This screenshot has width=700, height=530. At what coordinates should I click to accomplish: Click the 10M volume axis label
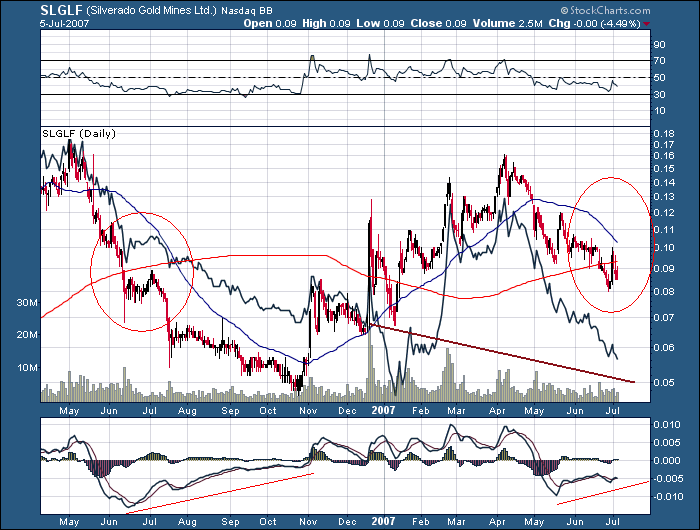27,368
